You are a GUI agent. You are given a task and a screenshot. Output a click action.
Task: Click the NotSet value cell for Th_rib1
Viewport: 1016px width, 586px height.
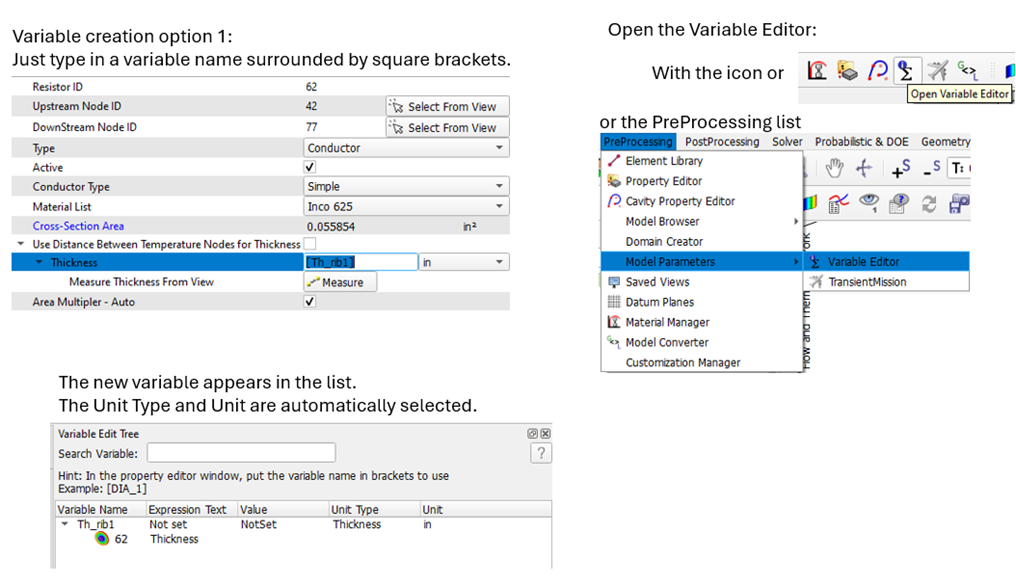point(259,524)
